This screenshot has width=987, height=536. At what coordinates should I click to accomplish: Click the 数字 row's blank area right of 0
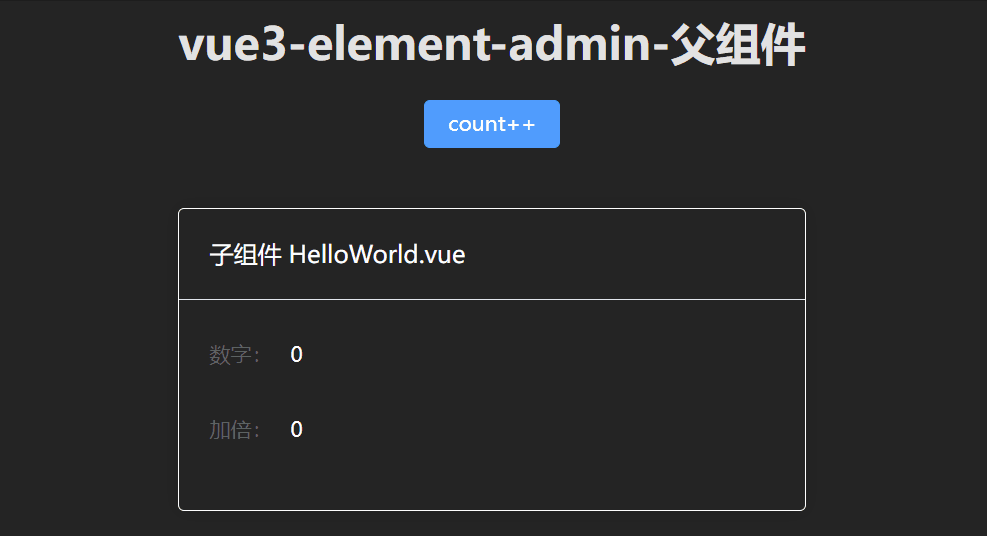(550, 355)
